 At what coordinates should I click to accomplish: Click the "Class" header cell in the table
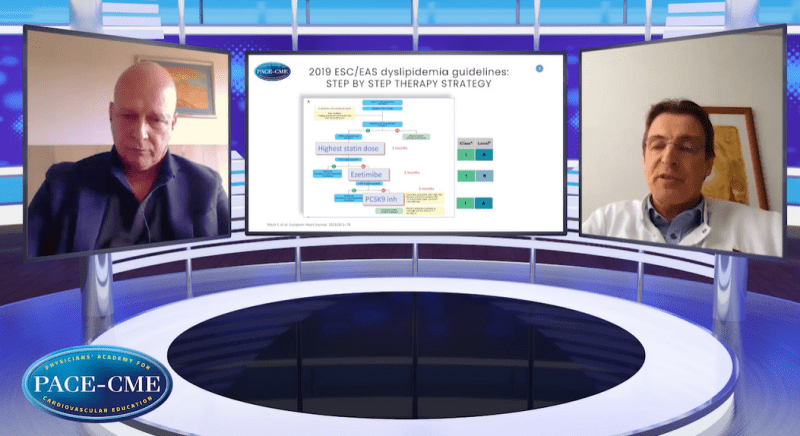(466, 143)
